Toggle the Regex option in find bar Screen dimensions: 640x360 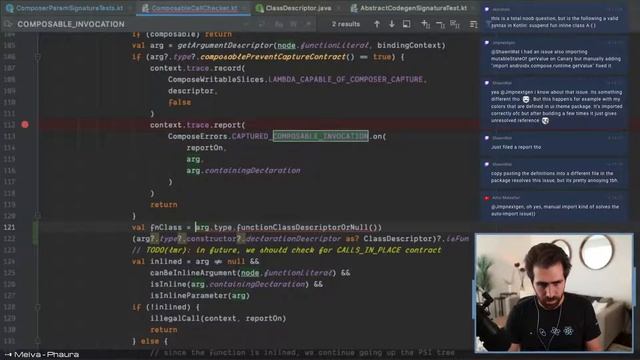pos(308,24)
